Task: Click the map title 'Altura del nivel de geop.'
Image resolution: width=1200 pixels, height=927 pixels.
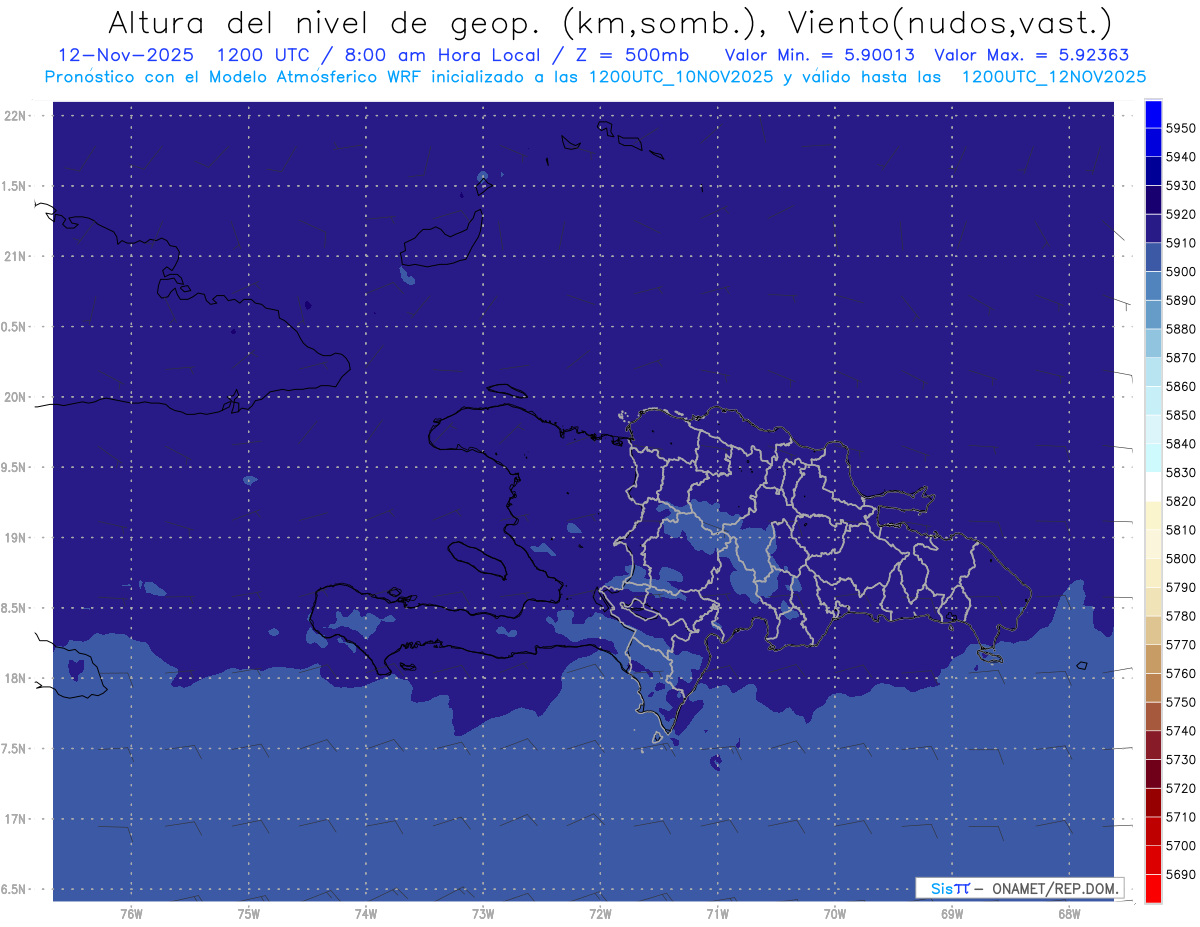Action: pyautogui.click(x=324, y=23)
